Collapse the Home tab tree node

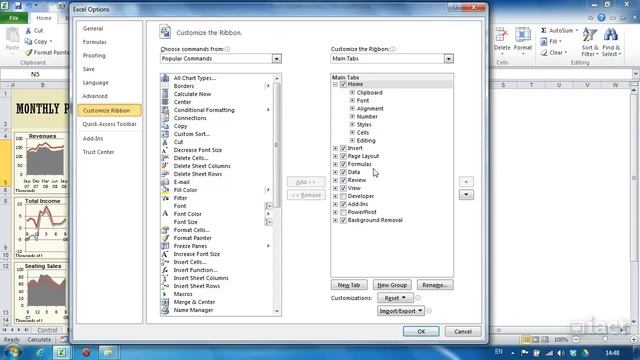[335, 84]
